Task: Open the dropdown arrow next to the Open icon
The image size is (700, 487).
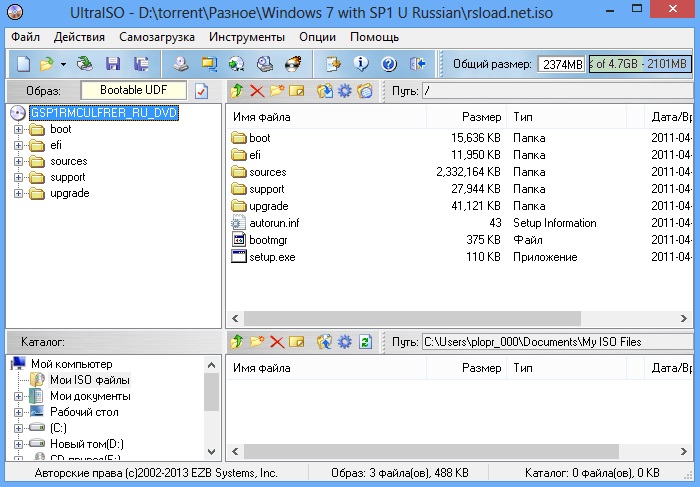Action: coord(63,64)
